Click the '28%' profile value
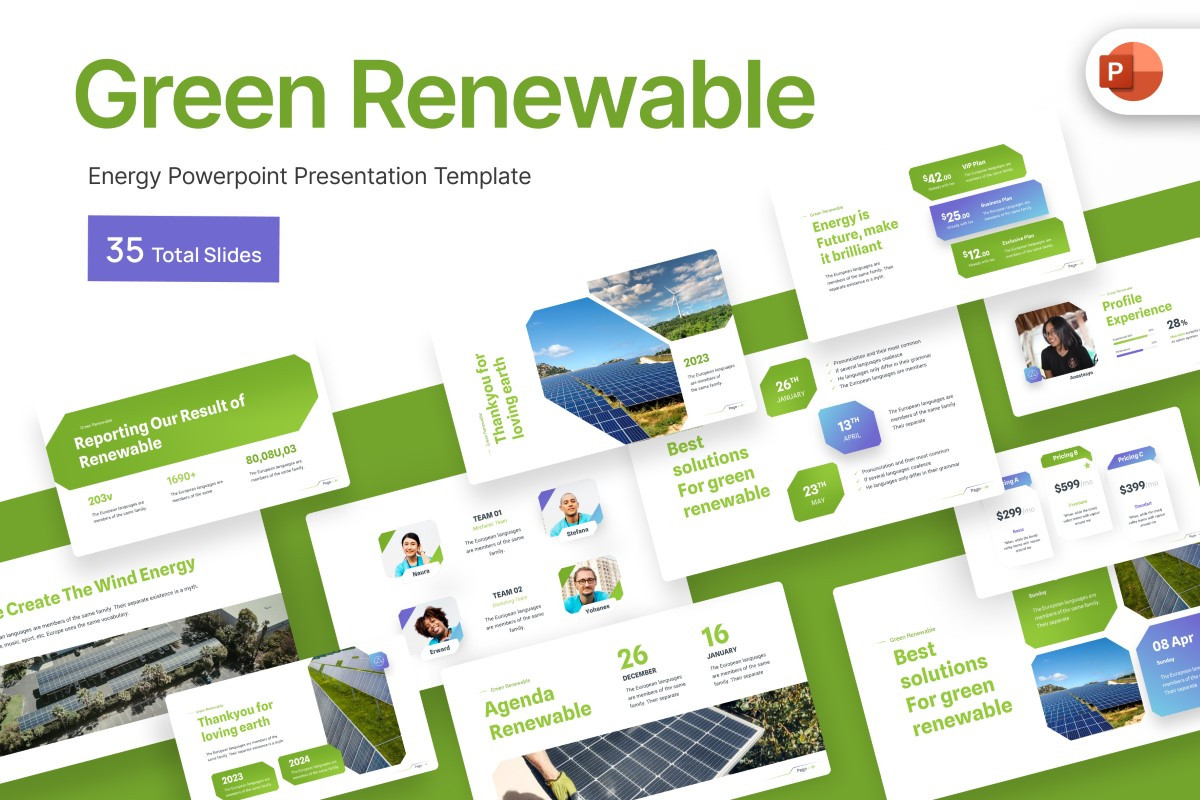The image size is (1200, 800). tap(1177, 323)
